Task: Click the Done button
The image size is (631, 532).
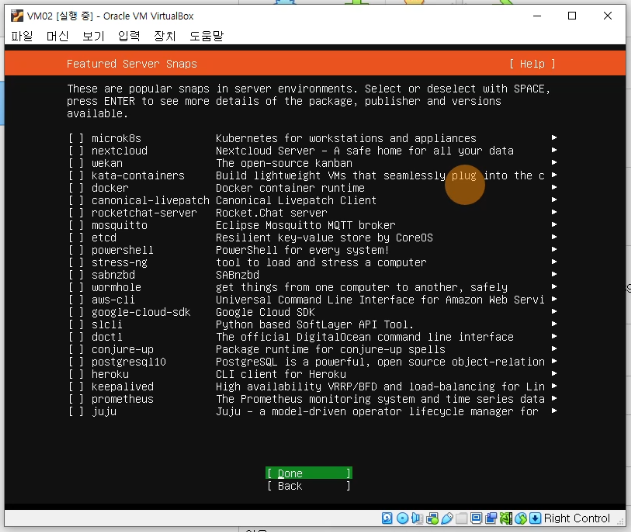Action: pyautogui.click(x=309, y=473)
